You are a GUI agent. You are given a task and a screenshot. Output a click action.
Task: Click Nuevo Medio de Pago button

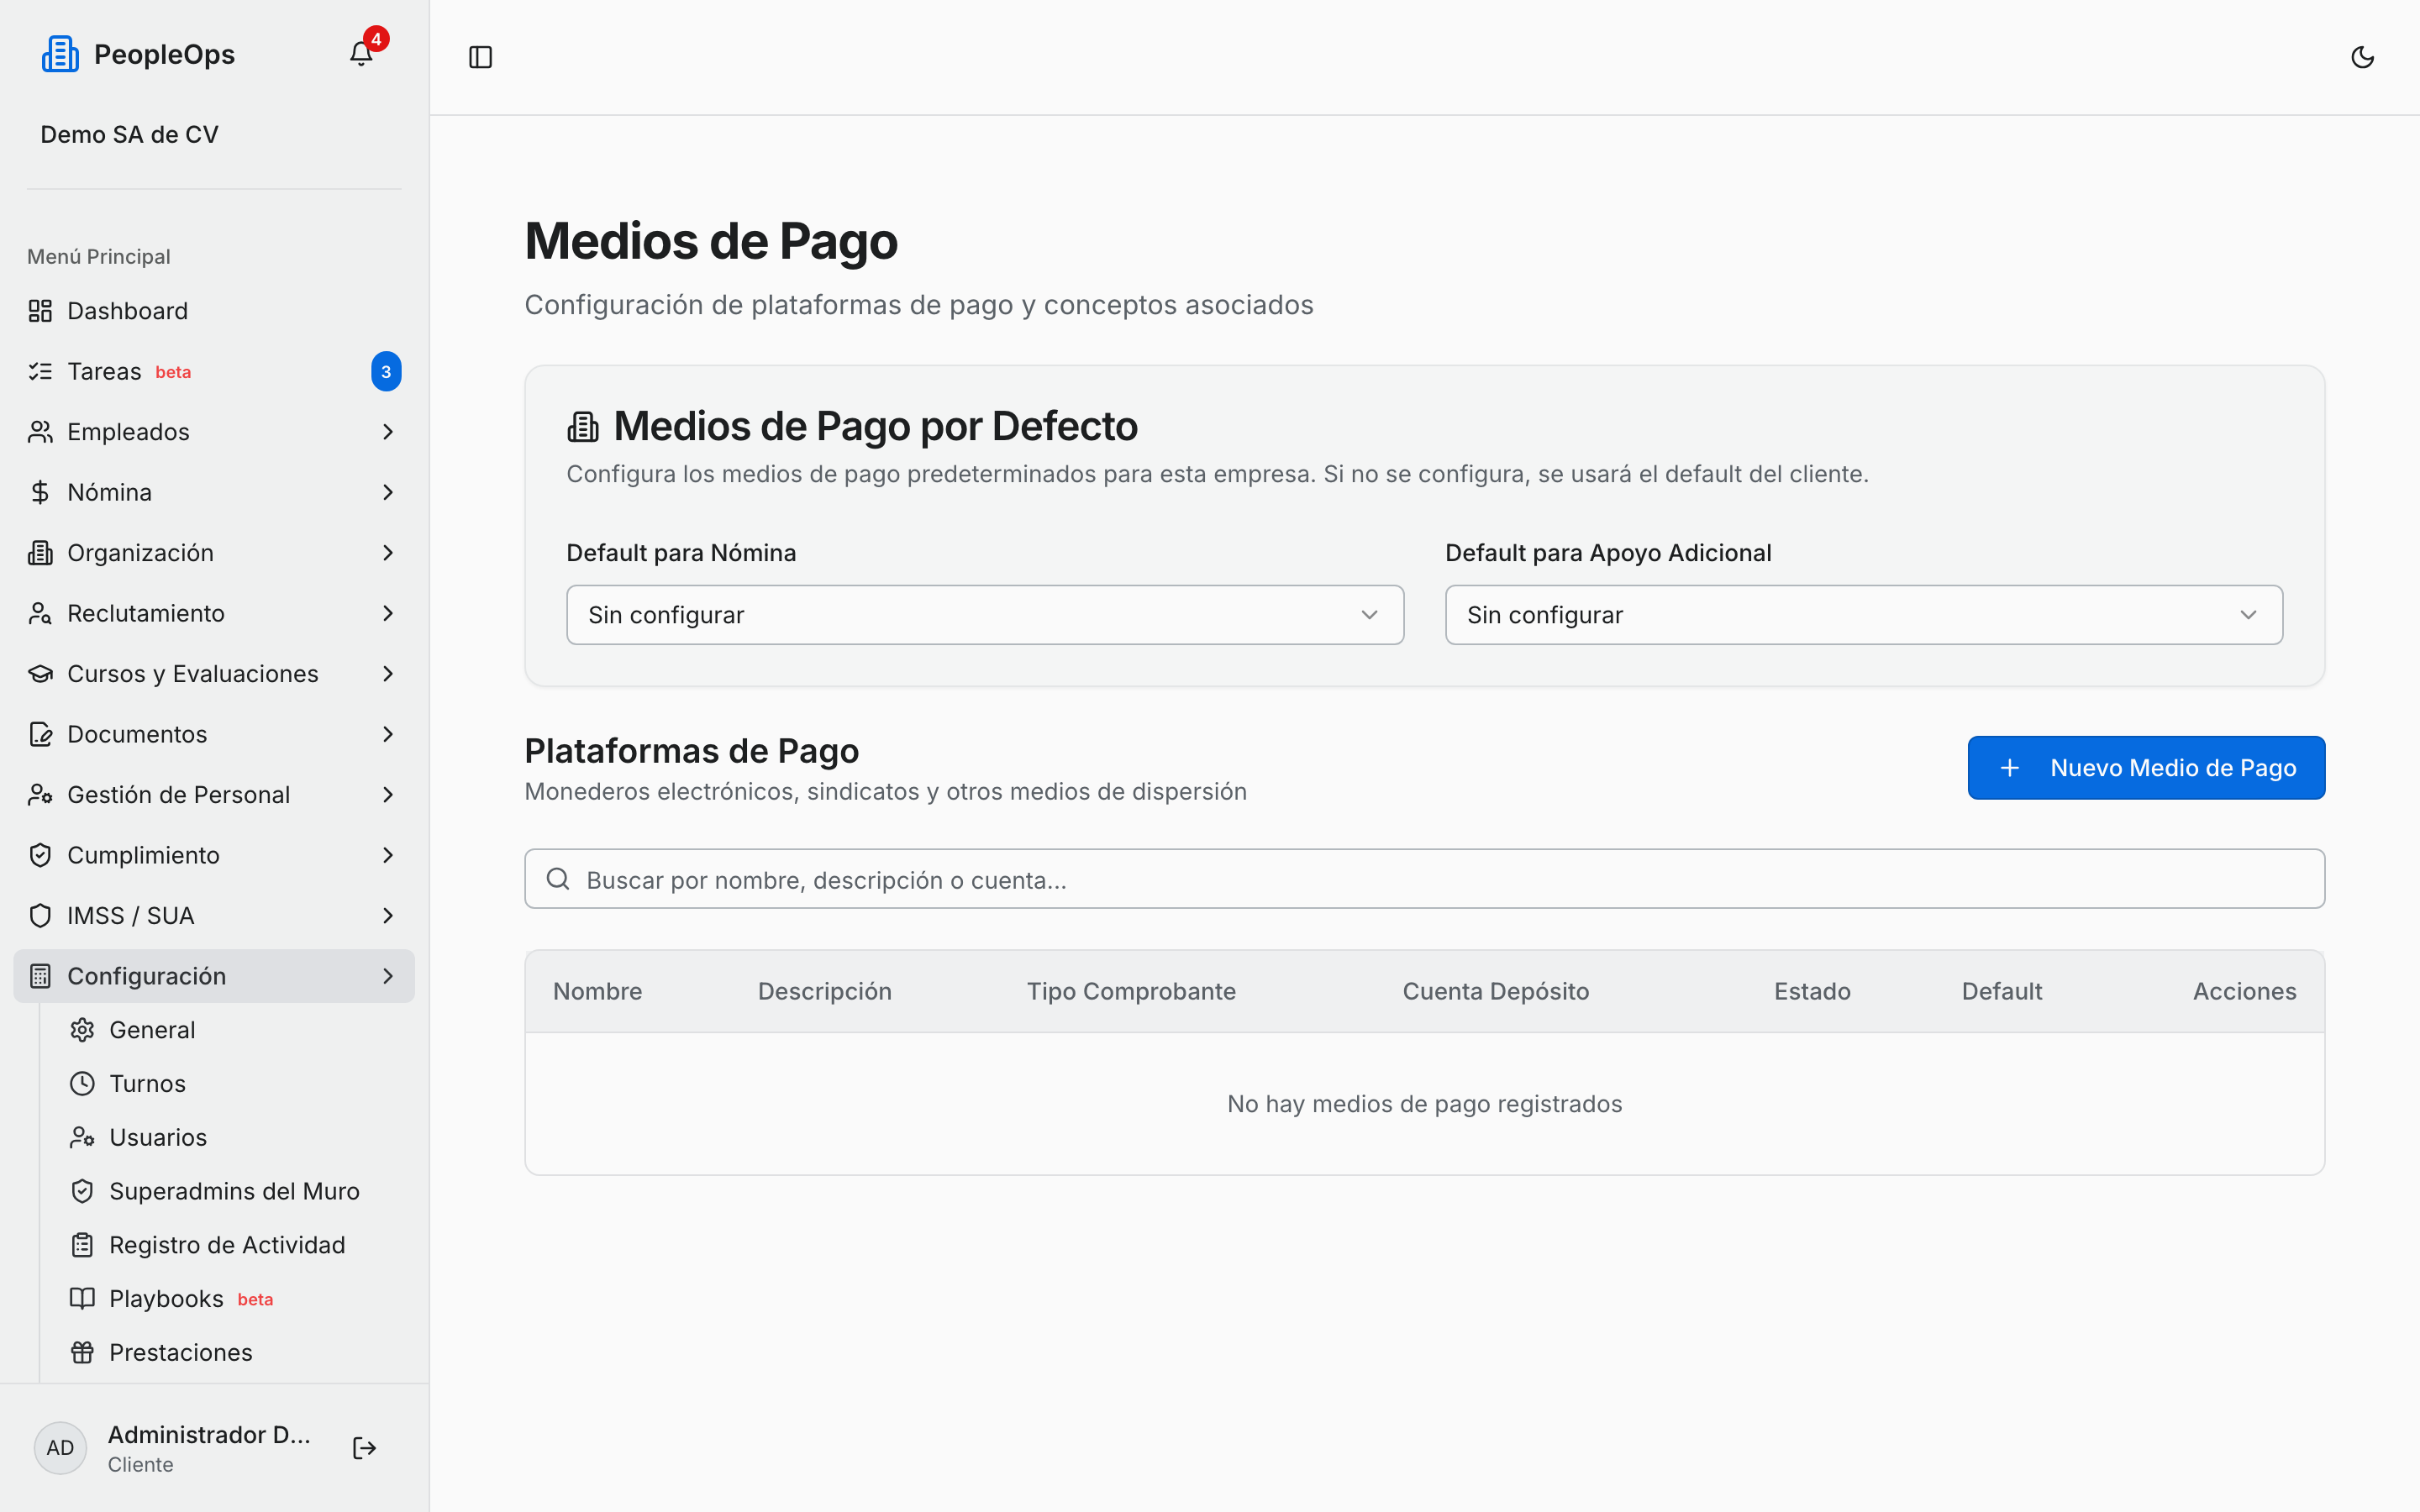(2146, 768)
